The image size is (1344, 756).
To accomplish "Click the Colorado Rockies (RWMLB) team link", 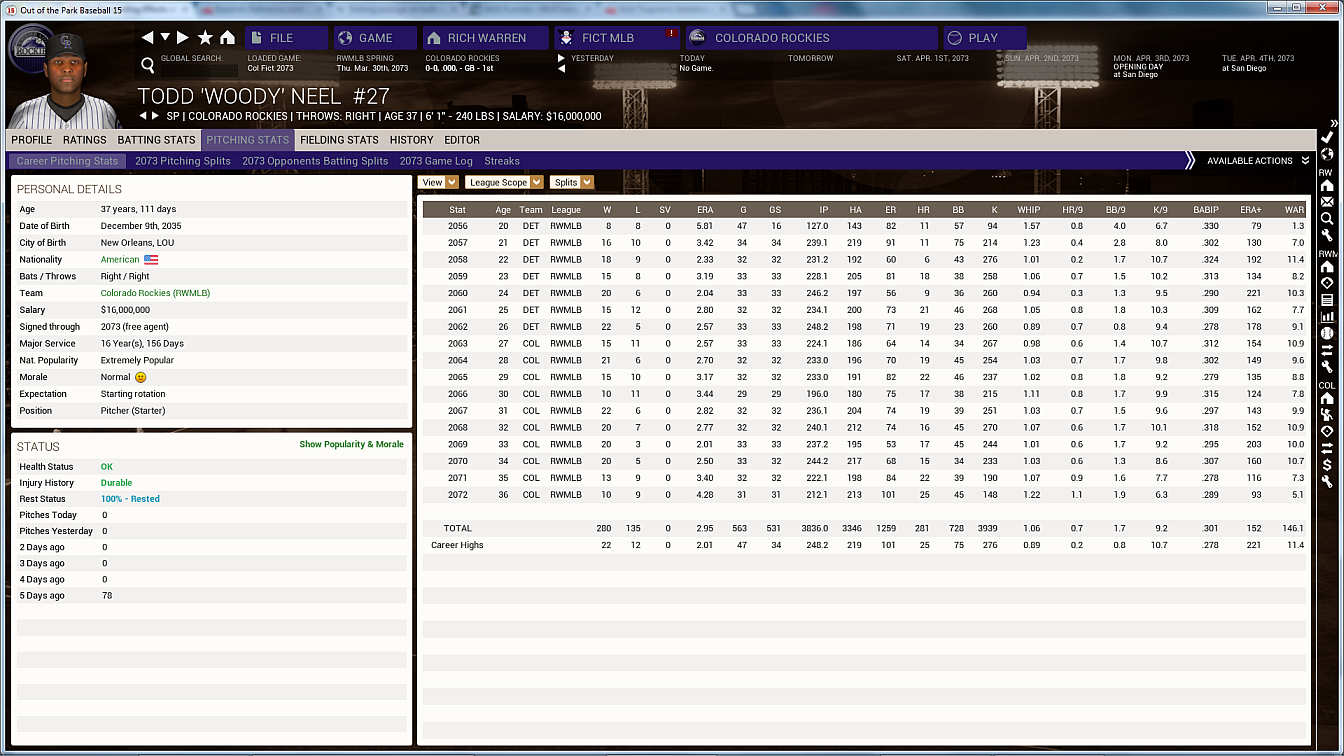I will (155, 293).
